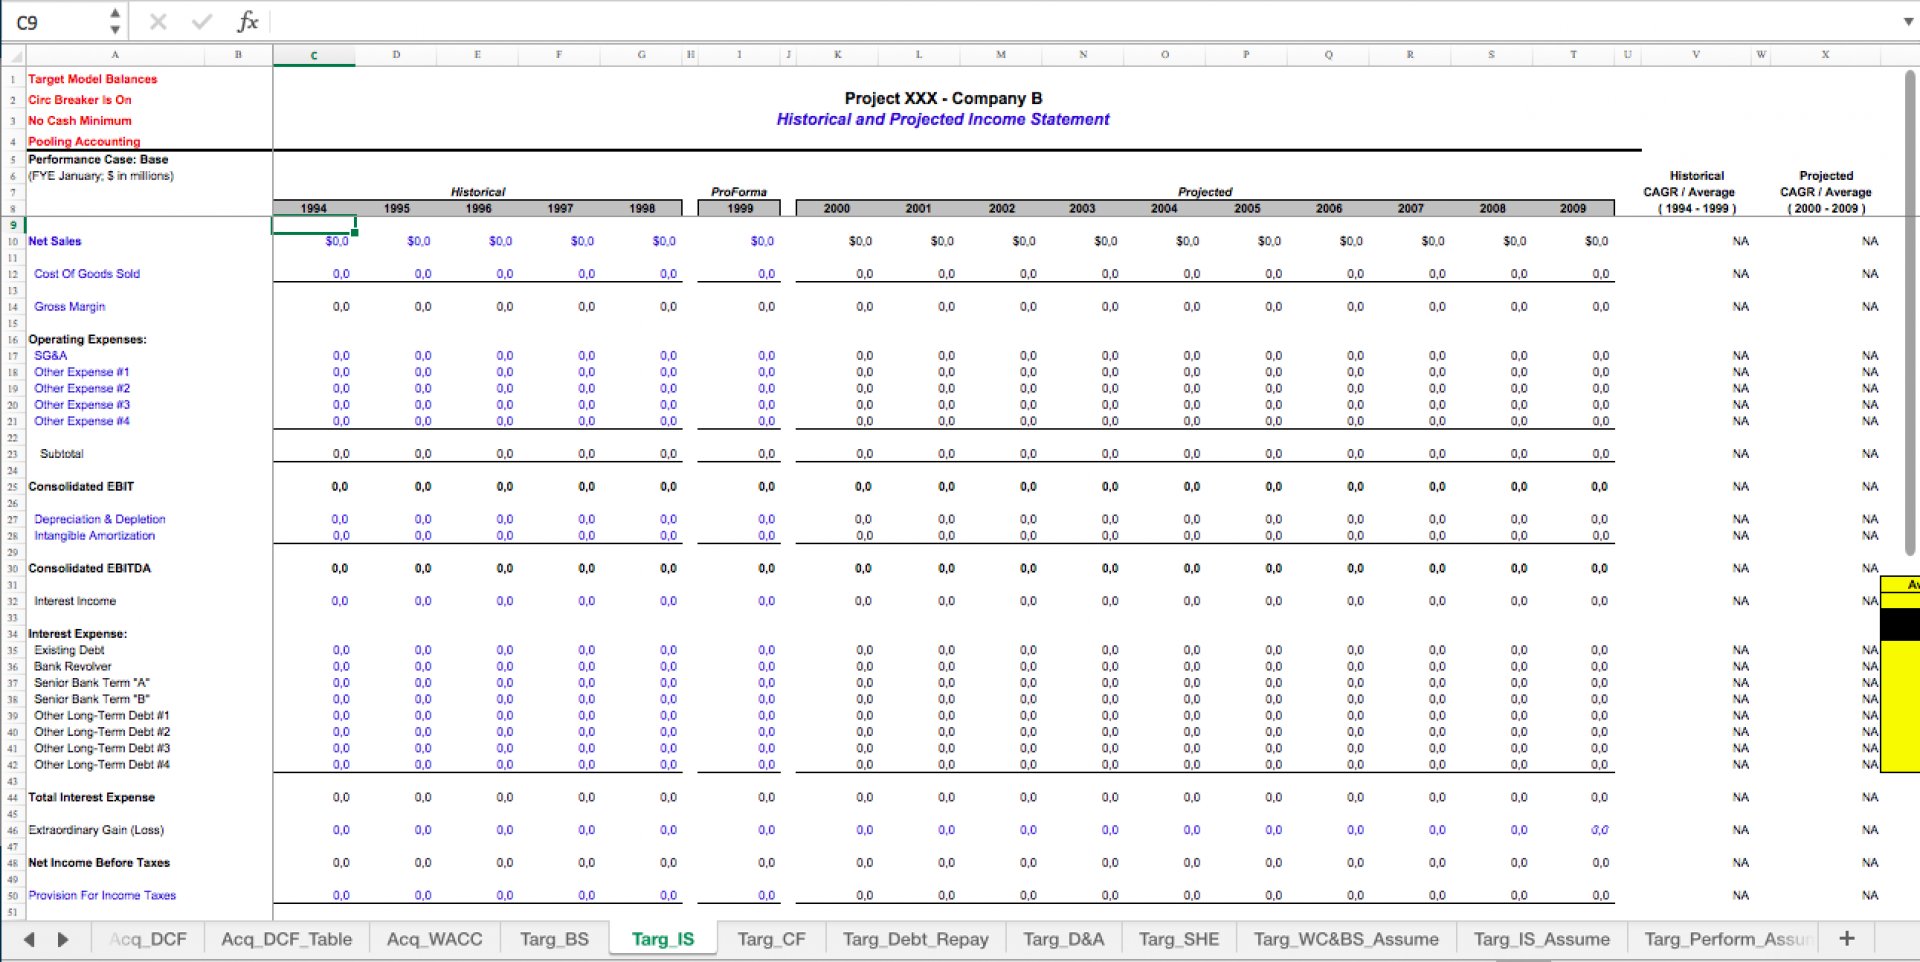Click the 'Interest Income' label
Screen dimensions: 1920x962
coord(75,601)
